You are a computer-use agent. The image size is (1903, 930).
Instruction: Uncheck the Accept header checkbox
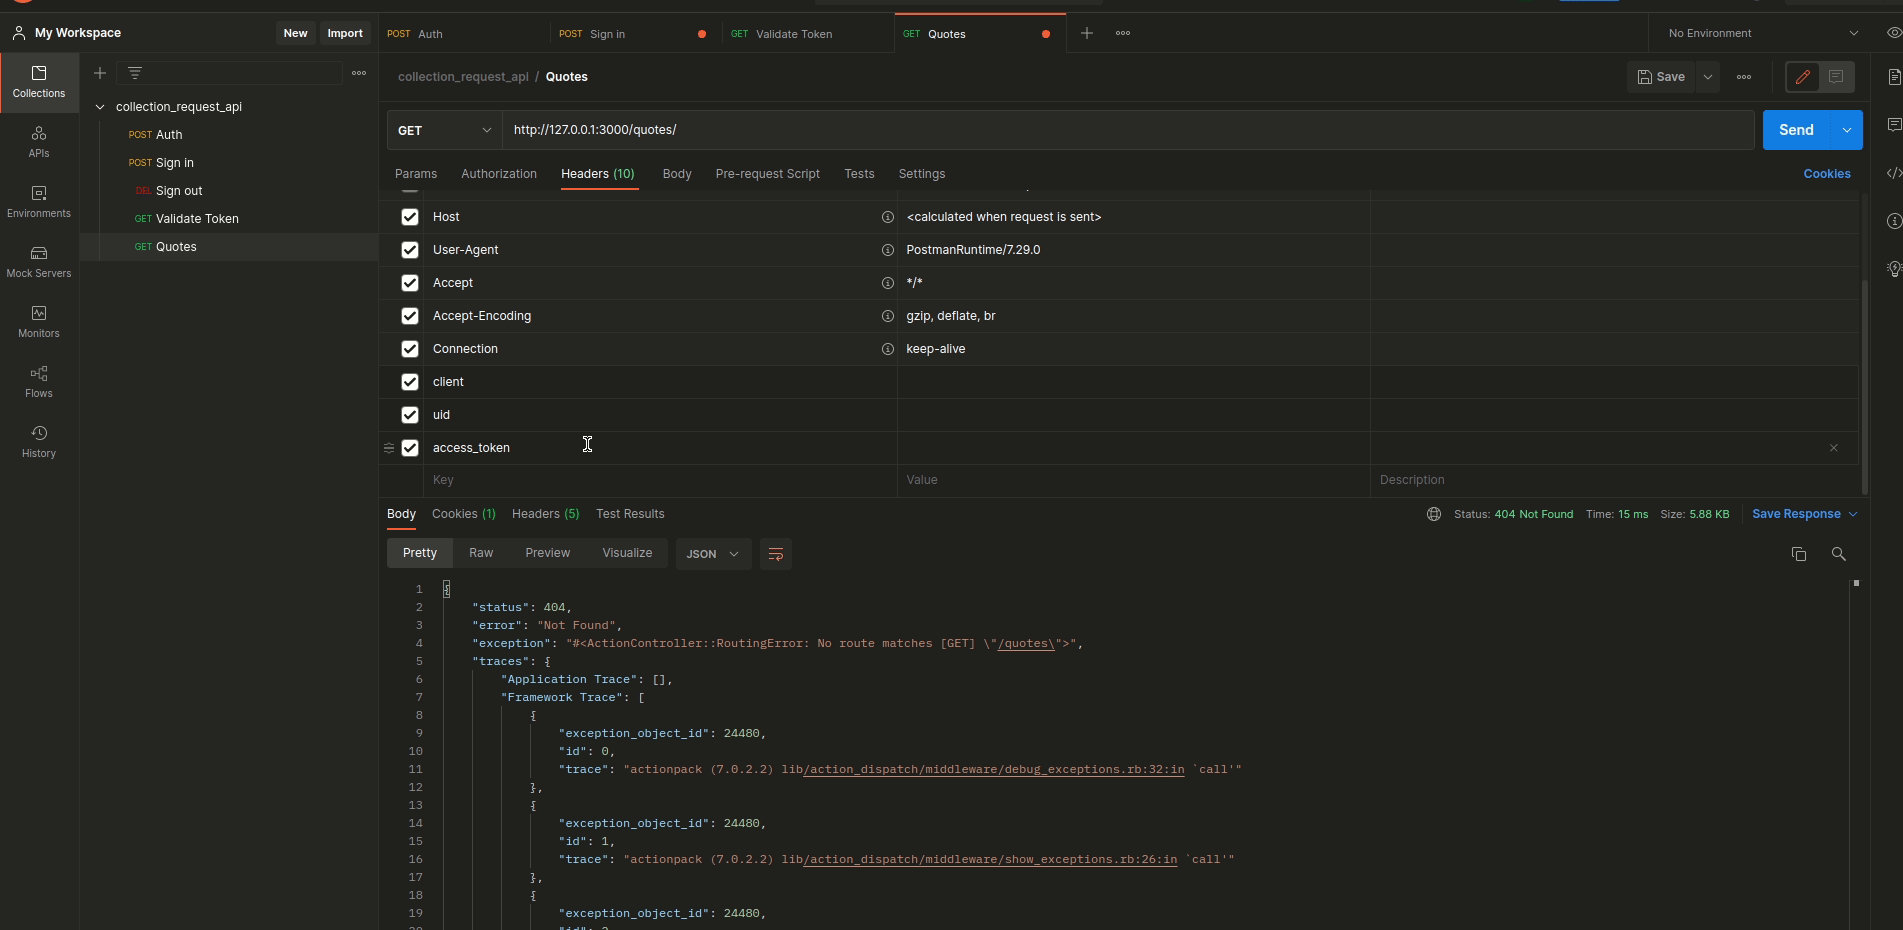click(410, 283)
